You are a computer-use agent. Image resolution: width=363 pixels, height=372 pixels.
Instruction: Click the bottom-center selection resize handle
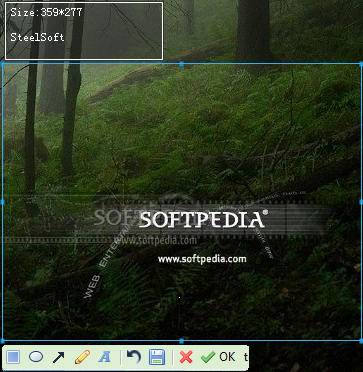[181, 341]
